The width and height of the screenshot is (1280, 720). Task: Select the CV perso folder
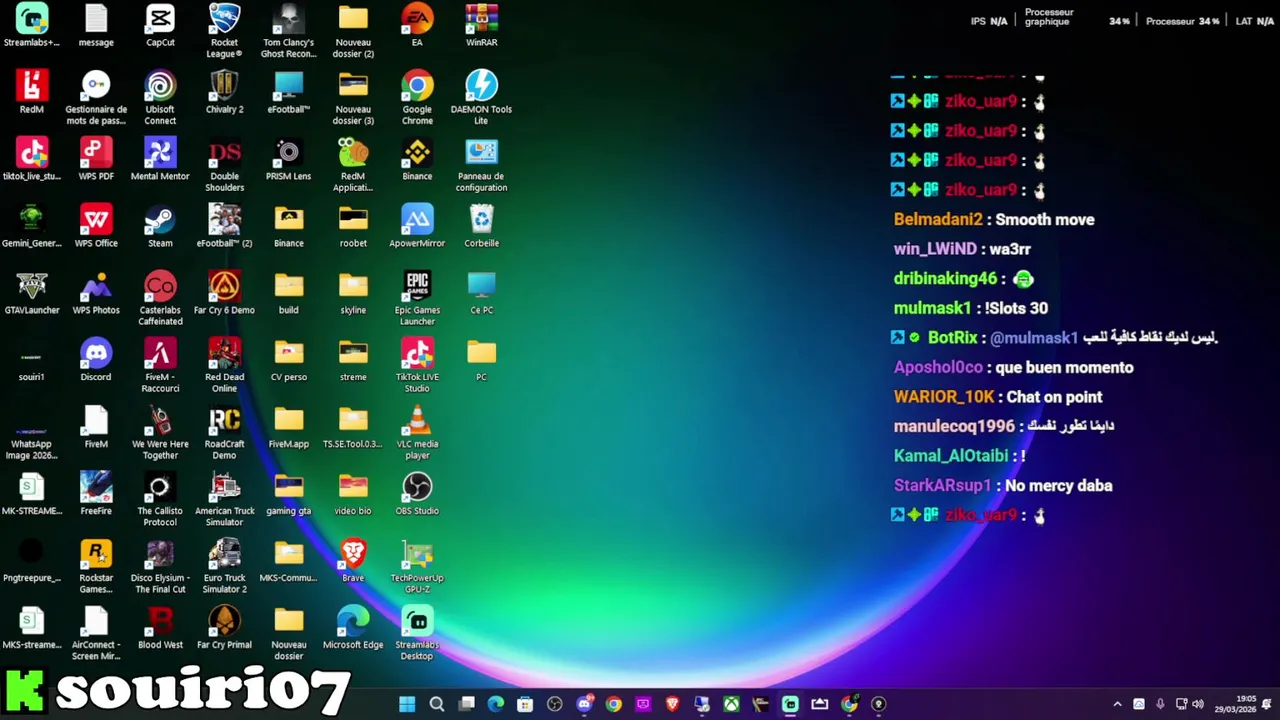(288, 360)
